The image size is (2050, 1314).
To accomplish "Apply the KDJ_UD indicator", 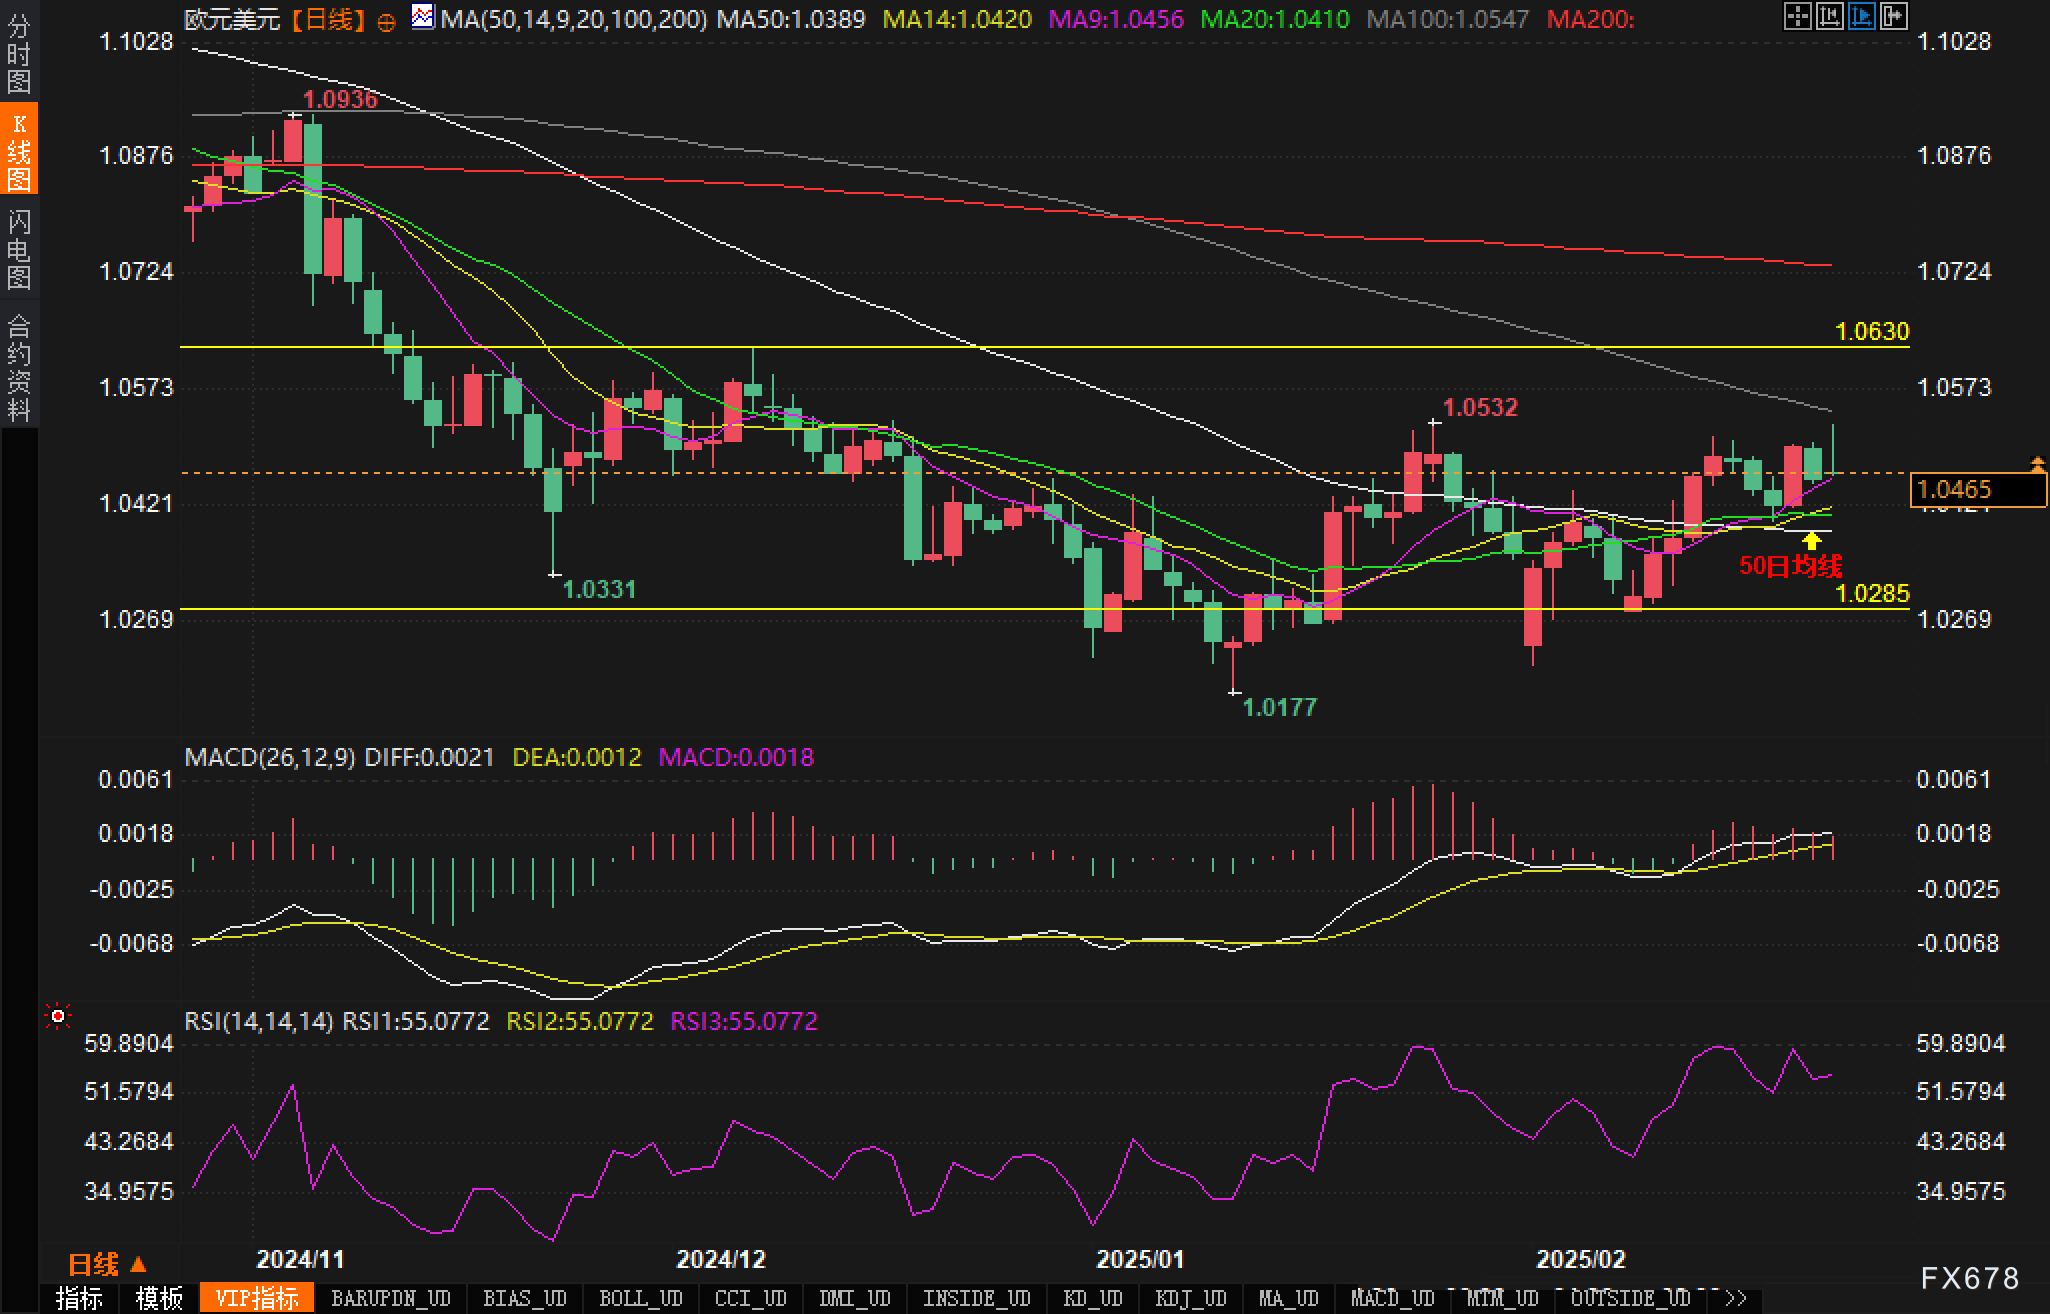I will (1190, 1298).
